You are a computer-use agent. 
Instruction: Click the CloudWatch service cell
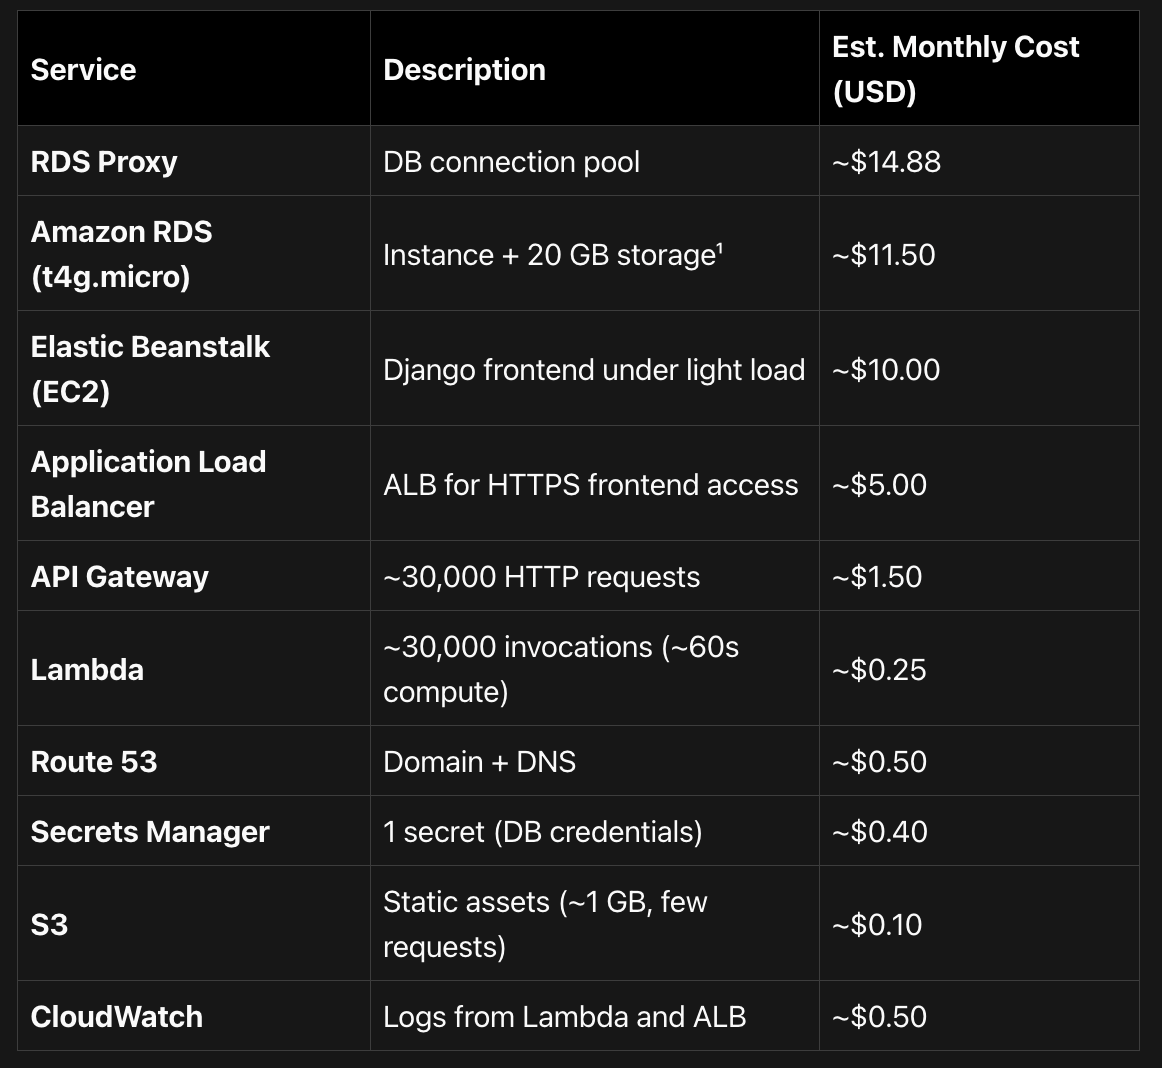pyautogui.click(x=117, y=1016)
